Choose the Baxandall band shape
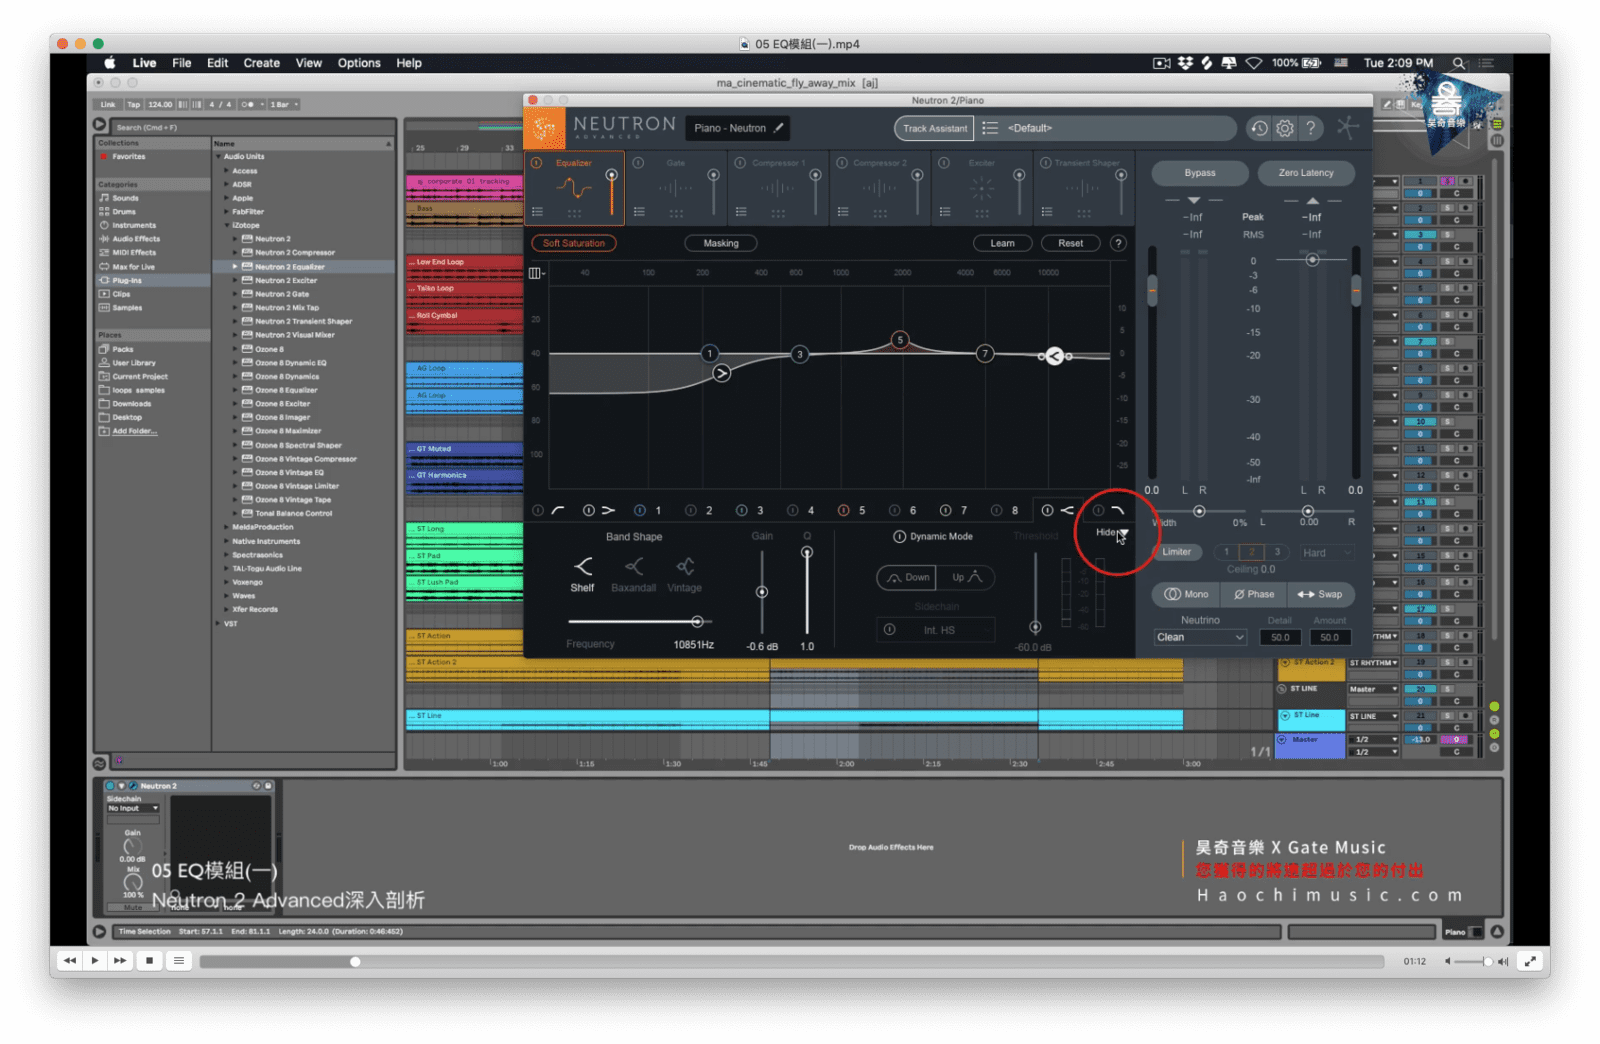 (x=634, y=574)
